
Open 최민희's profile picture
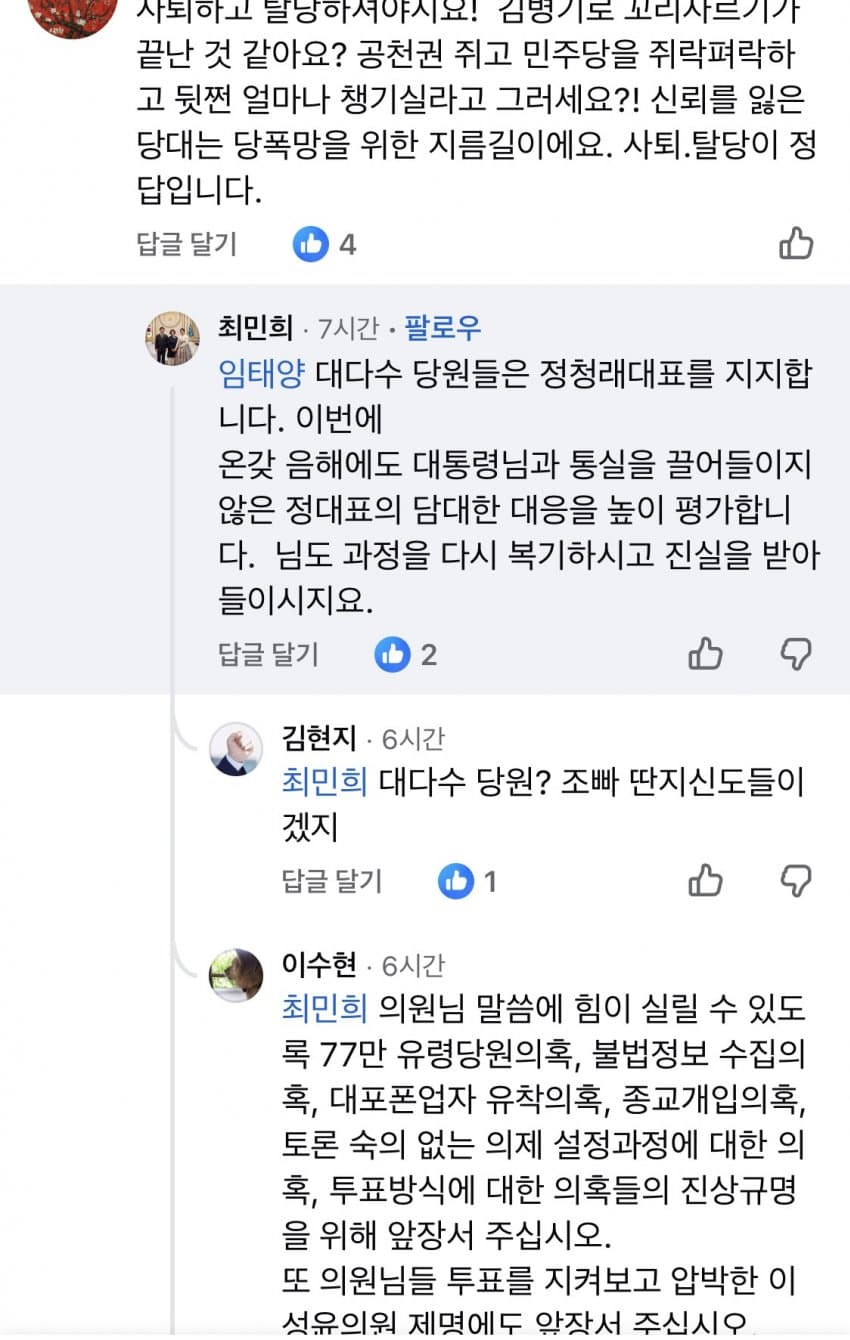coord(172,338)
